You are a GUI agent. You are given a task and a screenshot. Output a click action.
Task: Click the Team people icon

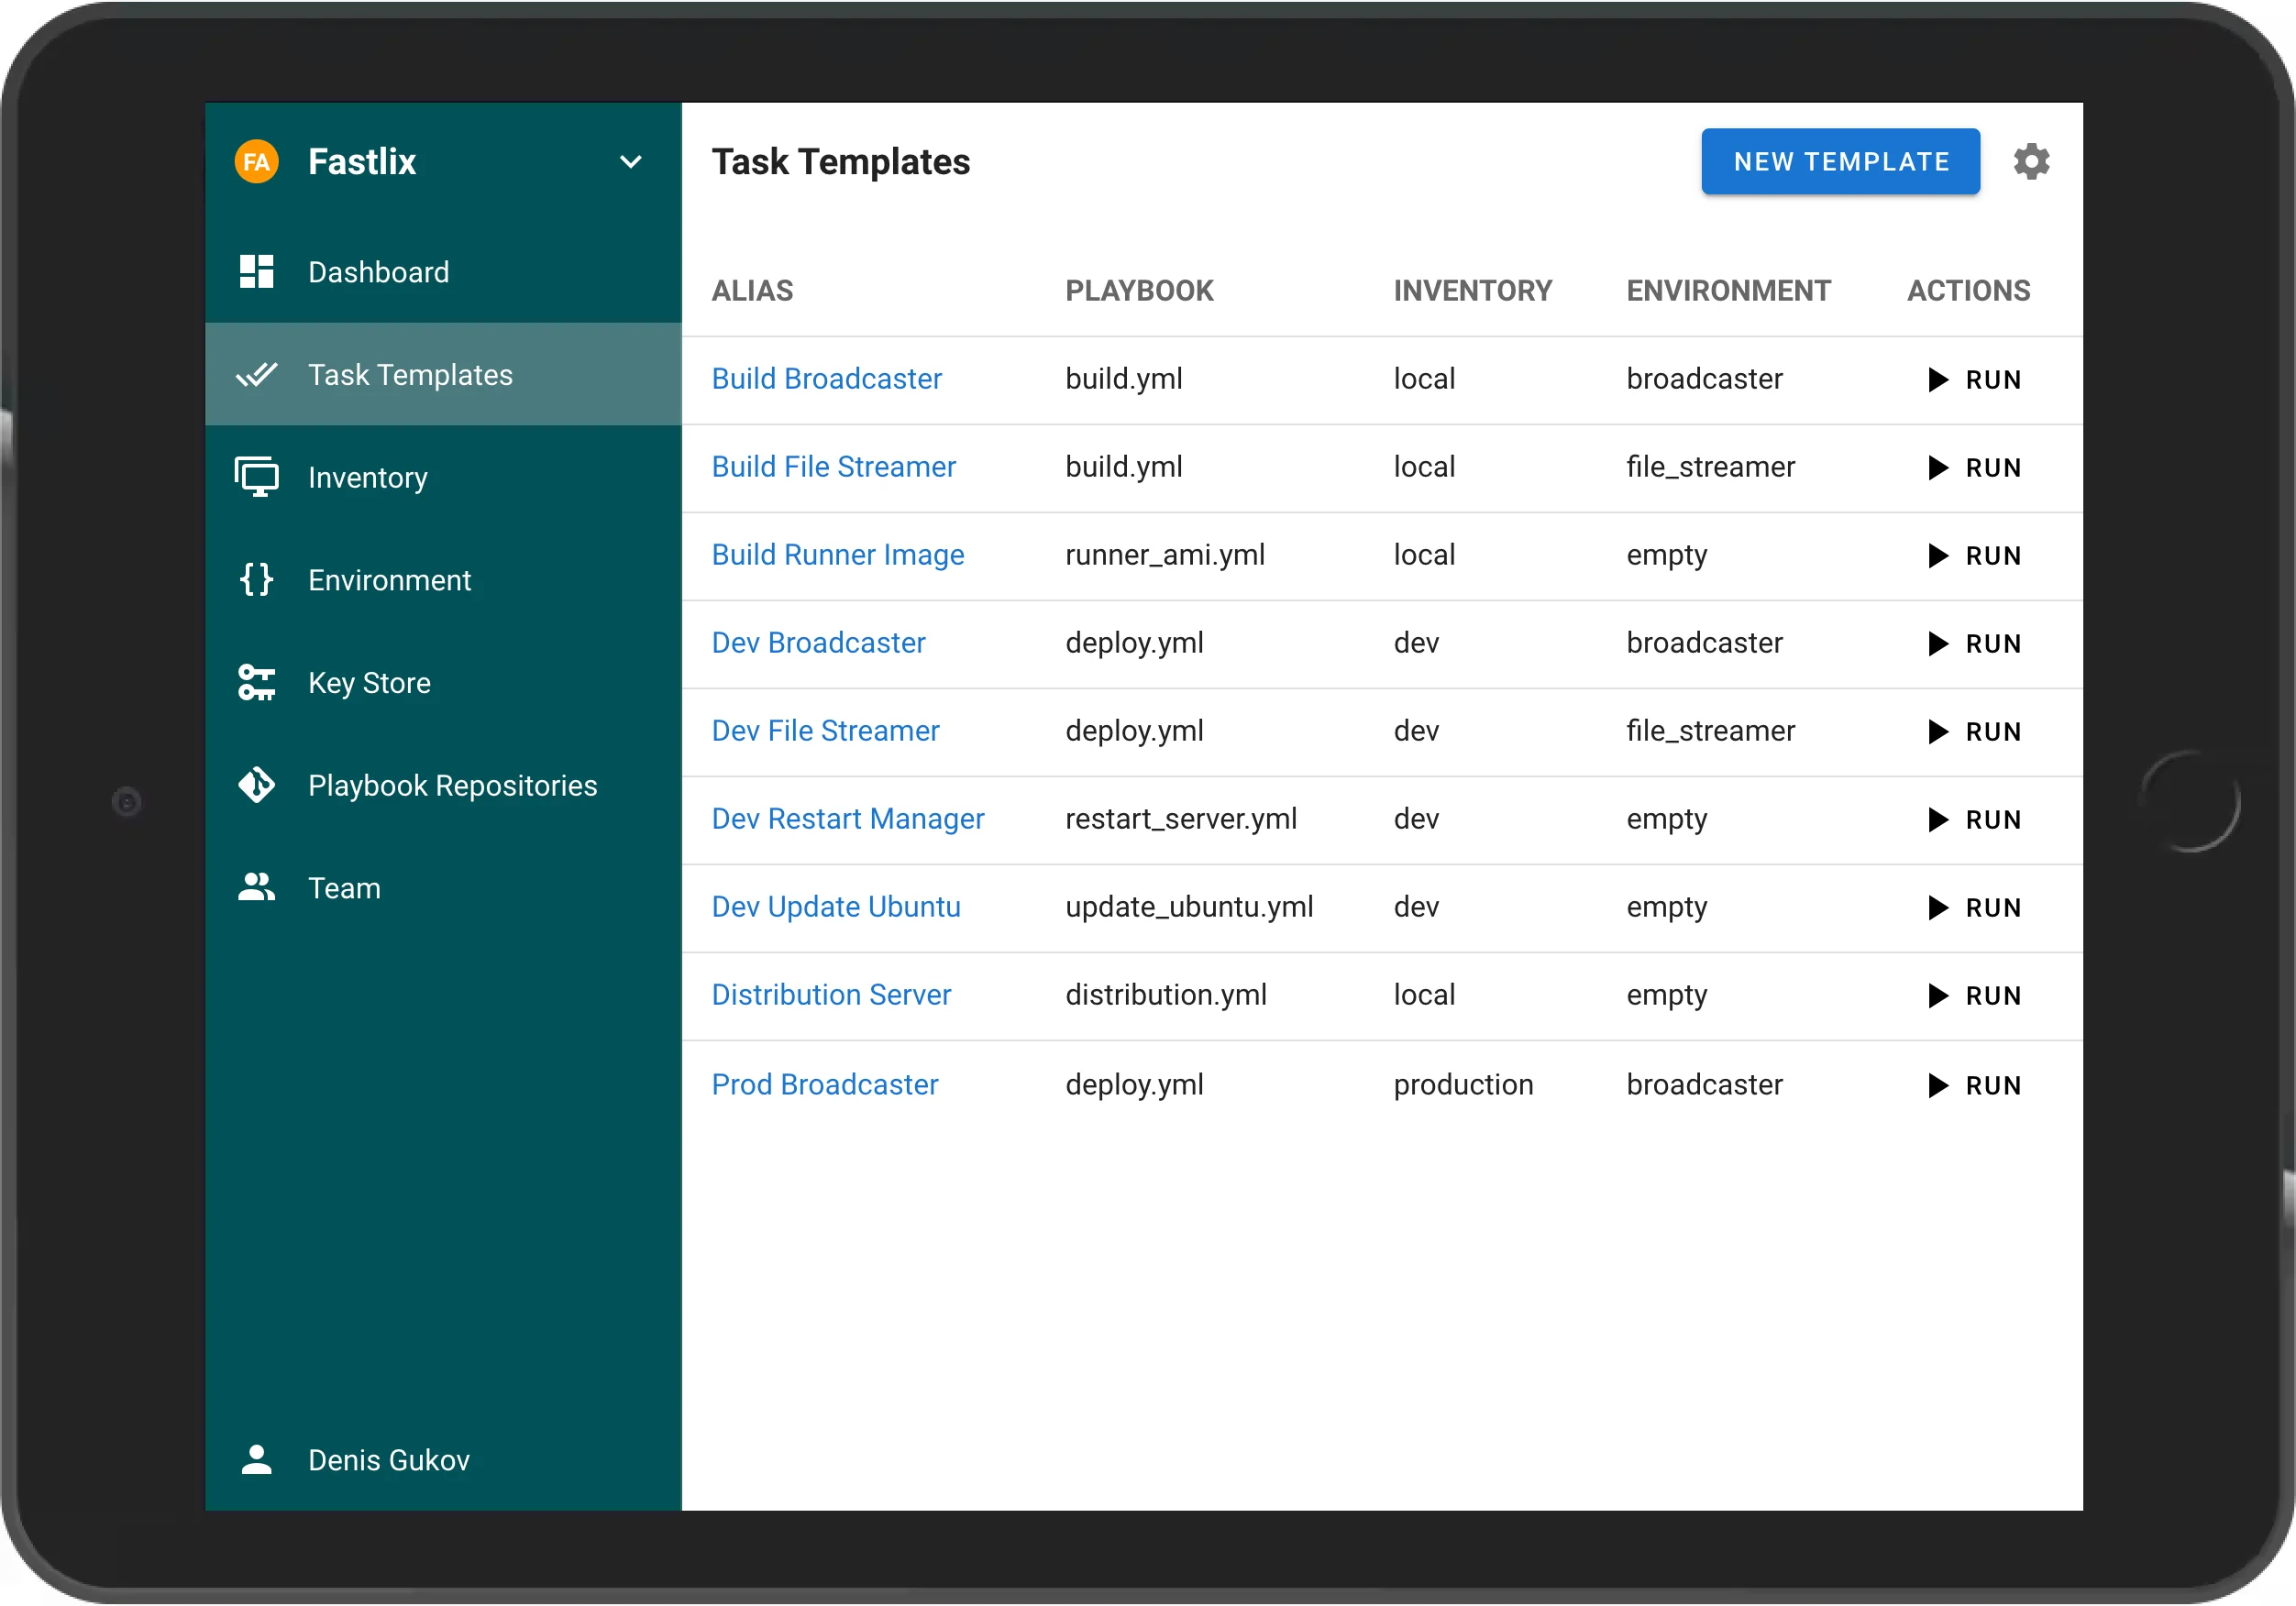coord(256,888)
